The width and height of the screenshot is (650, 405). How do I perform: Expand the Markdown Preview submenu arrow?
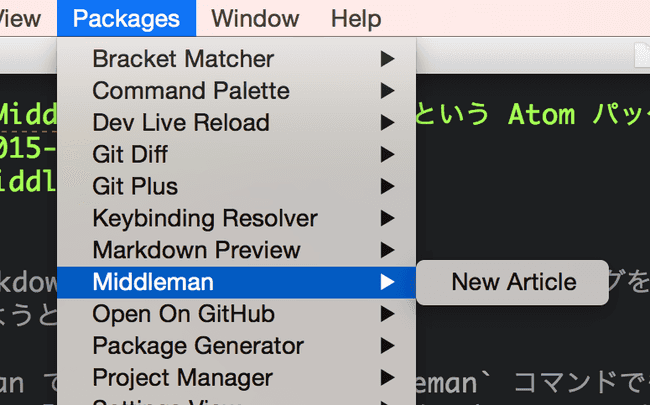[387, 250]
